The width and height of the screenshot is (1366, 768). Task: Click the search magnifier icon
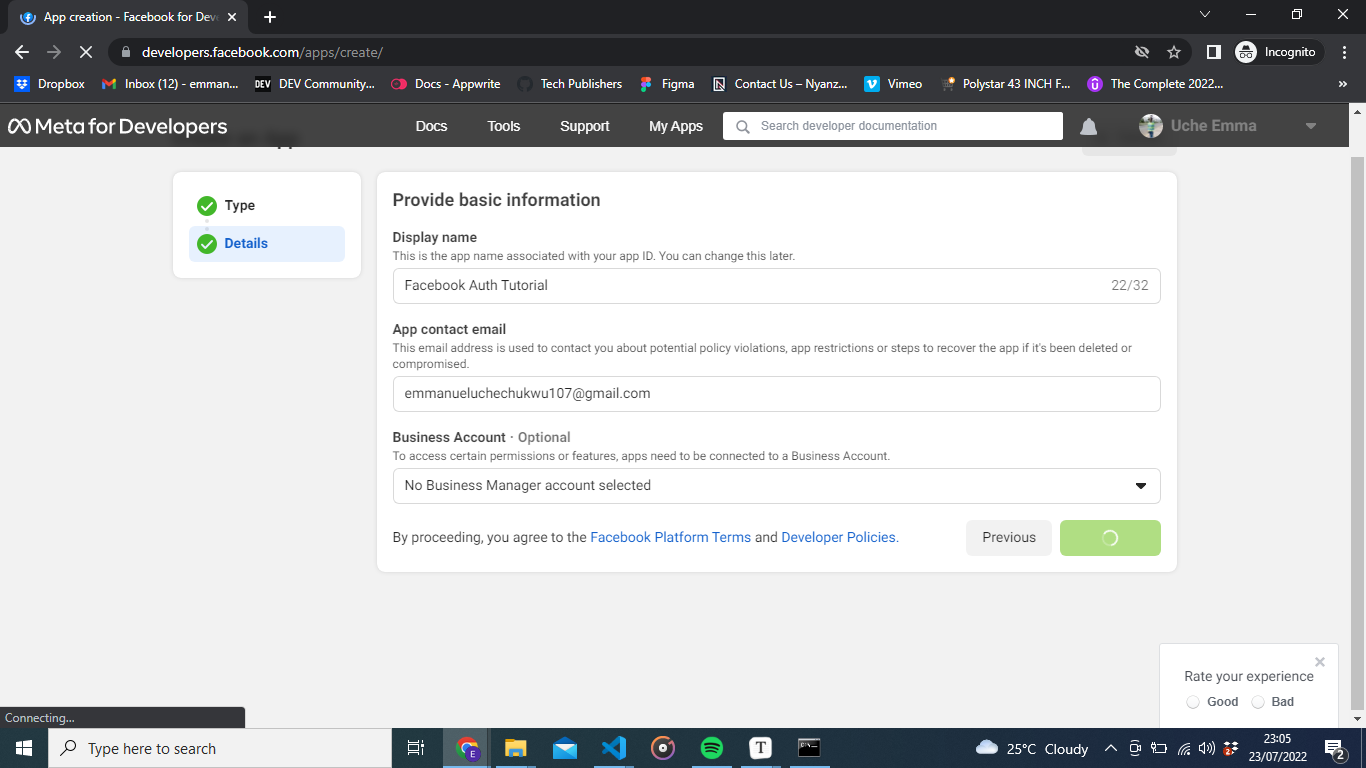click(x=742, y=126)
